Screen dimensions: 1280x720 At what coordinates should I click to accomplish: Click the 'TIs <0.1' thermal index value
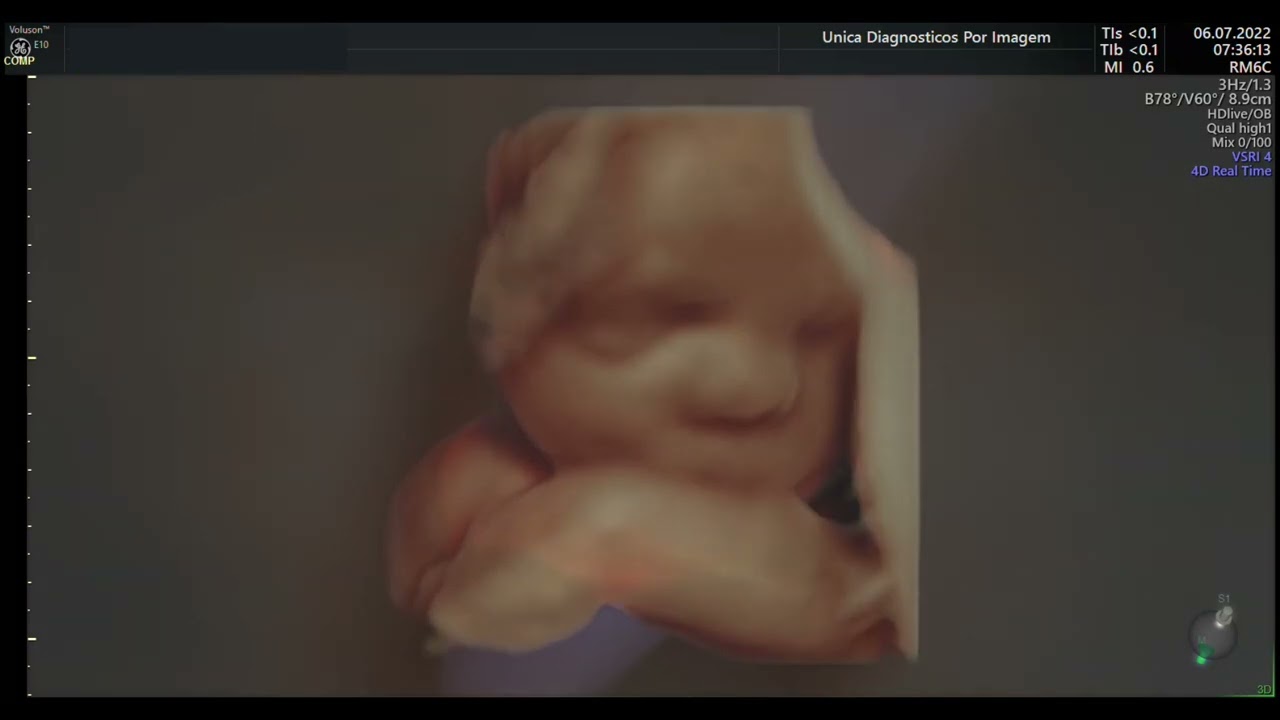pyautogui.click(x=1129, y=33)
